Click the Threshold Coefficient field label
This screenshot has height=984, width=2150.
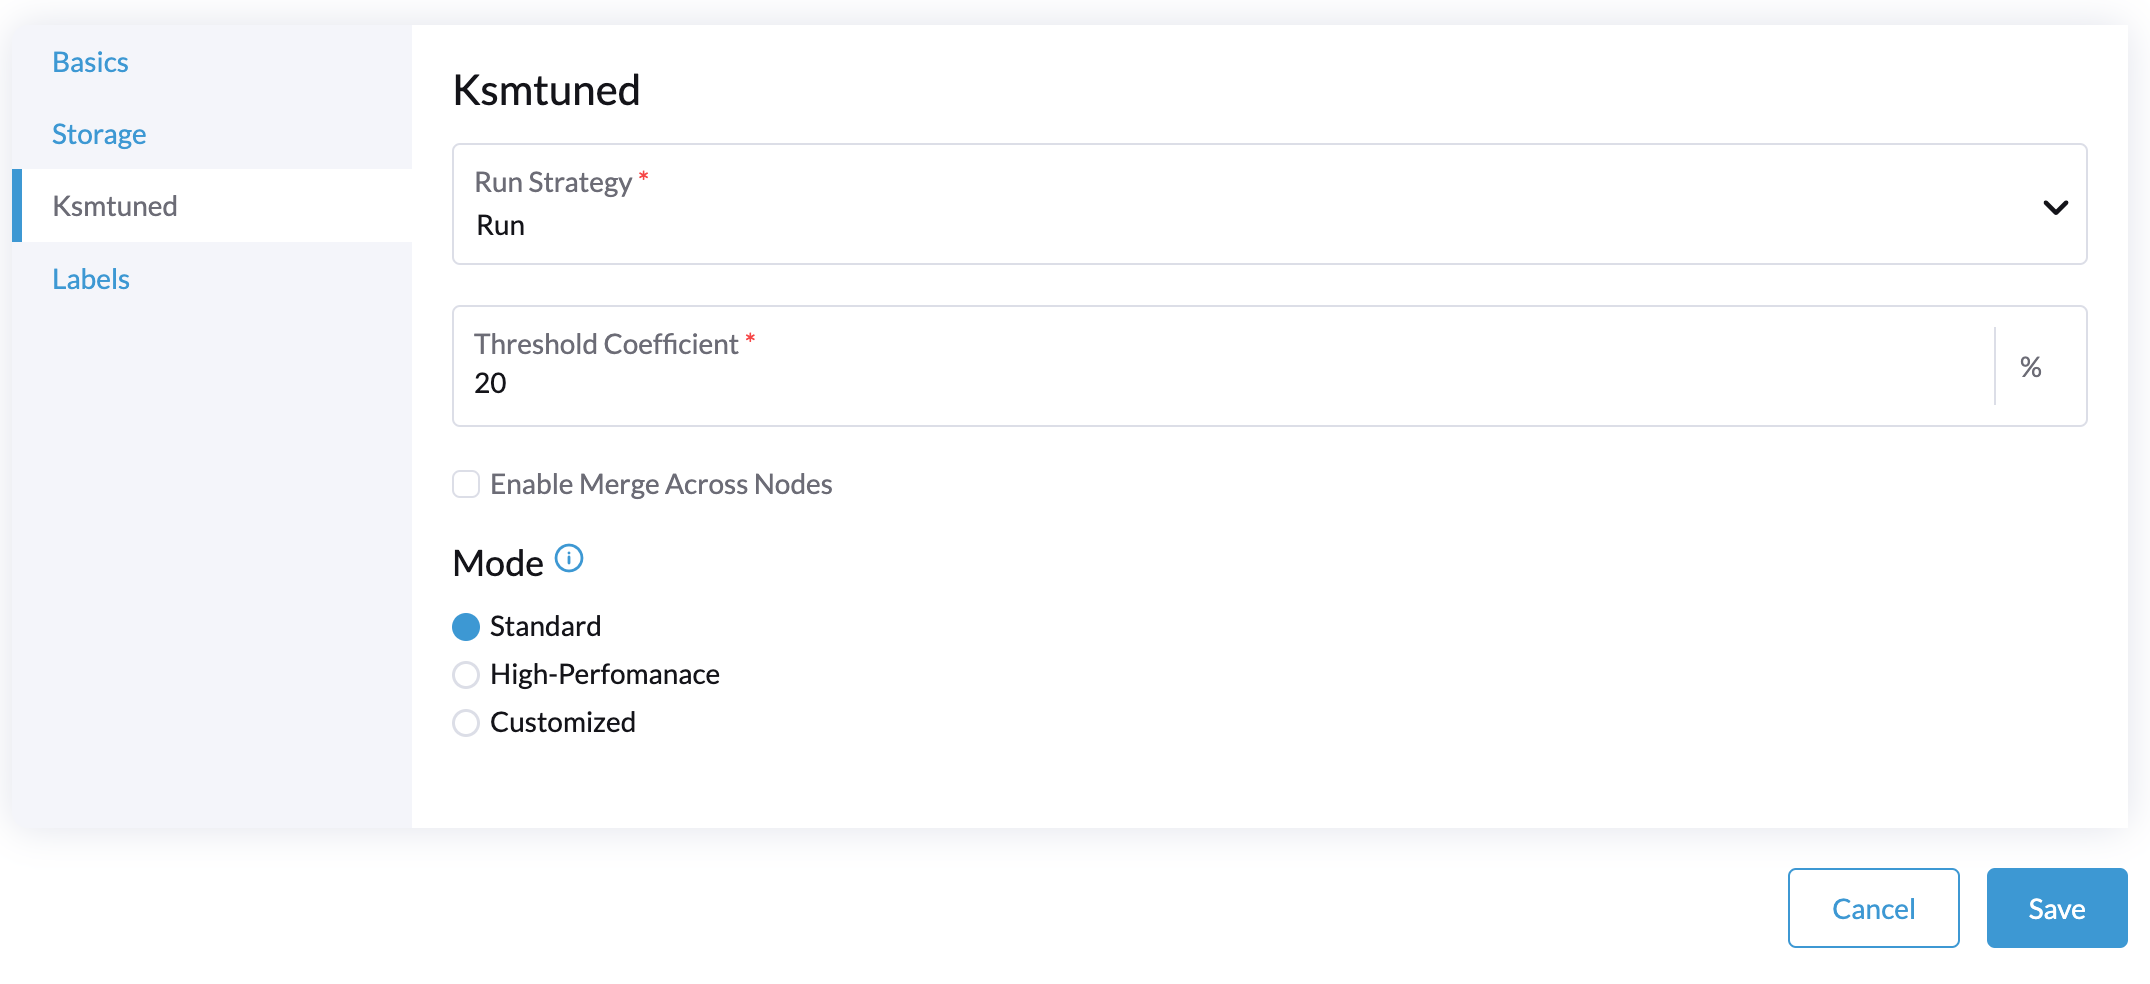[x=606, y=344]
